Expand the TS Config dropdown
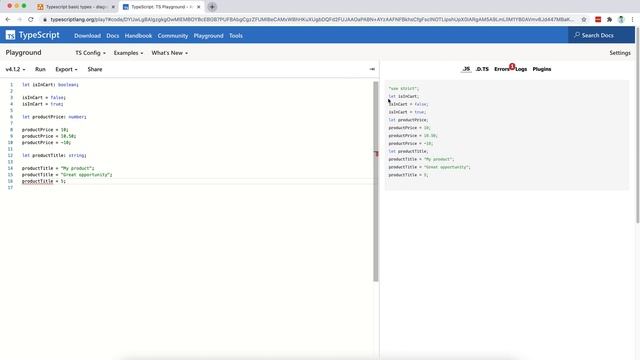 click(90, 53)
